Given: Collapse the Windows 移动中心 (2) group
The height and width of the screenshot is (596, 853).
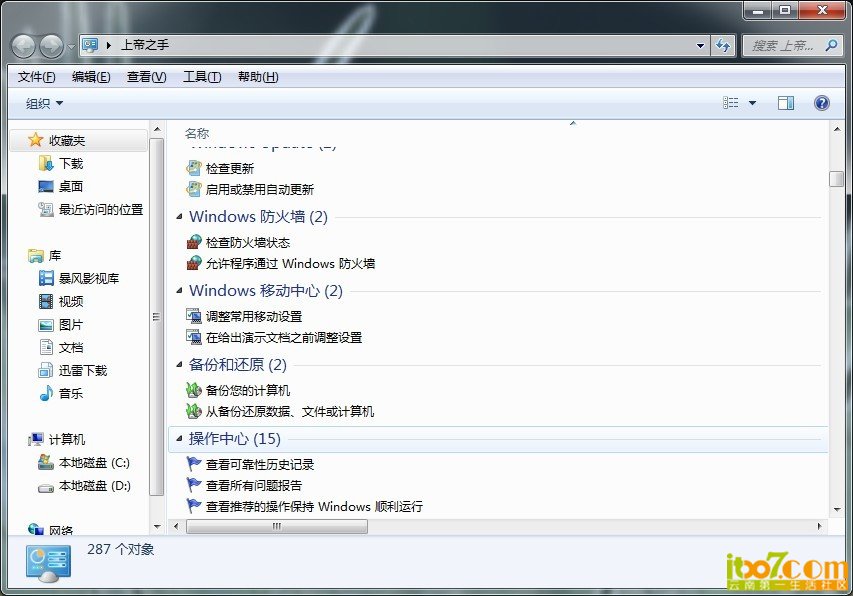Looking at the screenshot, I should pos(179,290).
